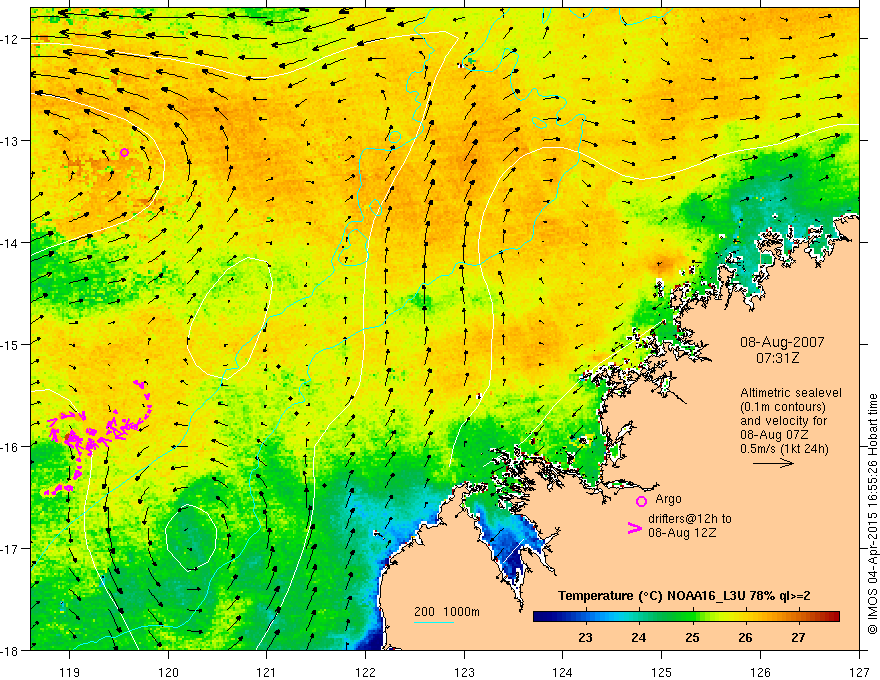Image resolution: width=880 pixels, height=680 pixels.
Task: Click the 'Altimetric sealevel' legend text
Action: coord(790,393)
